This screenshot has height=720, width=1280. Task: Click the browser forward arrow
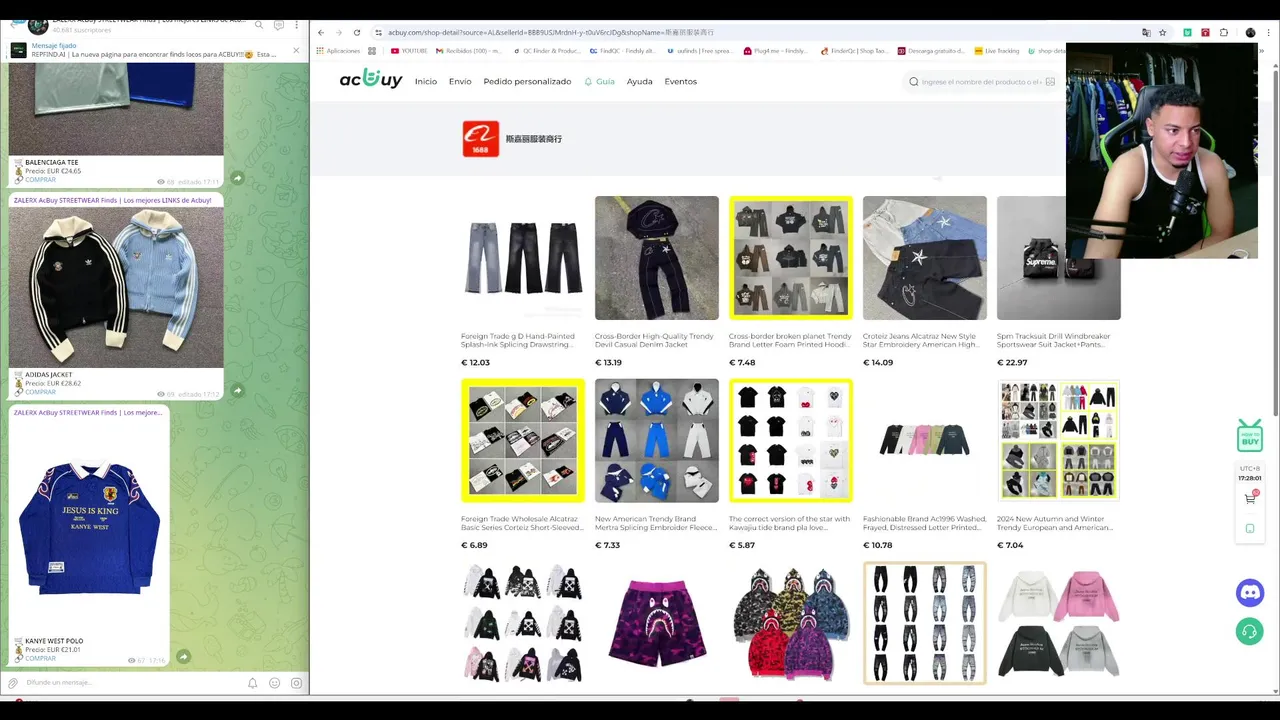tap(339, 32)
